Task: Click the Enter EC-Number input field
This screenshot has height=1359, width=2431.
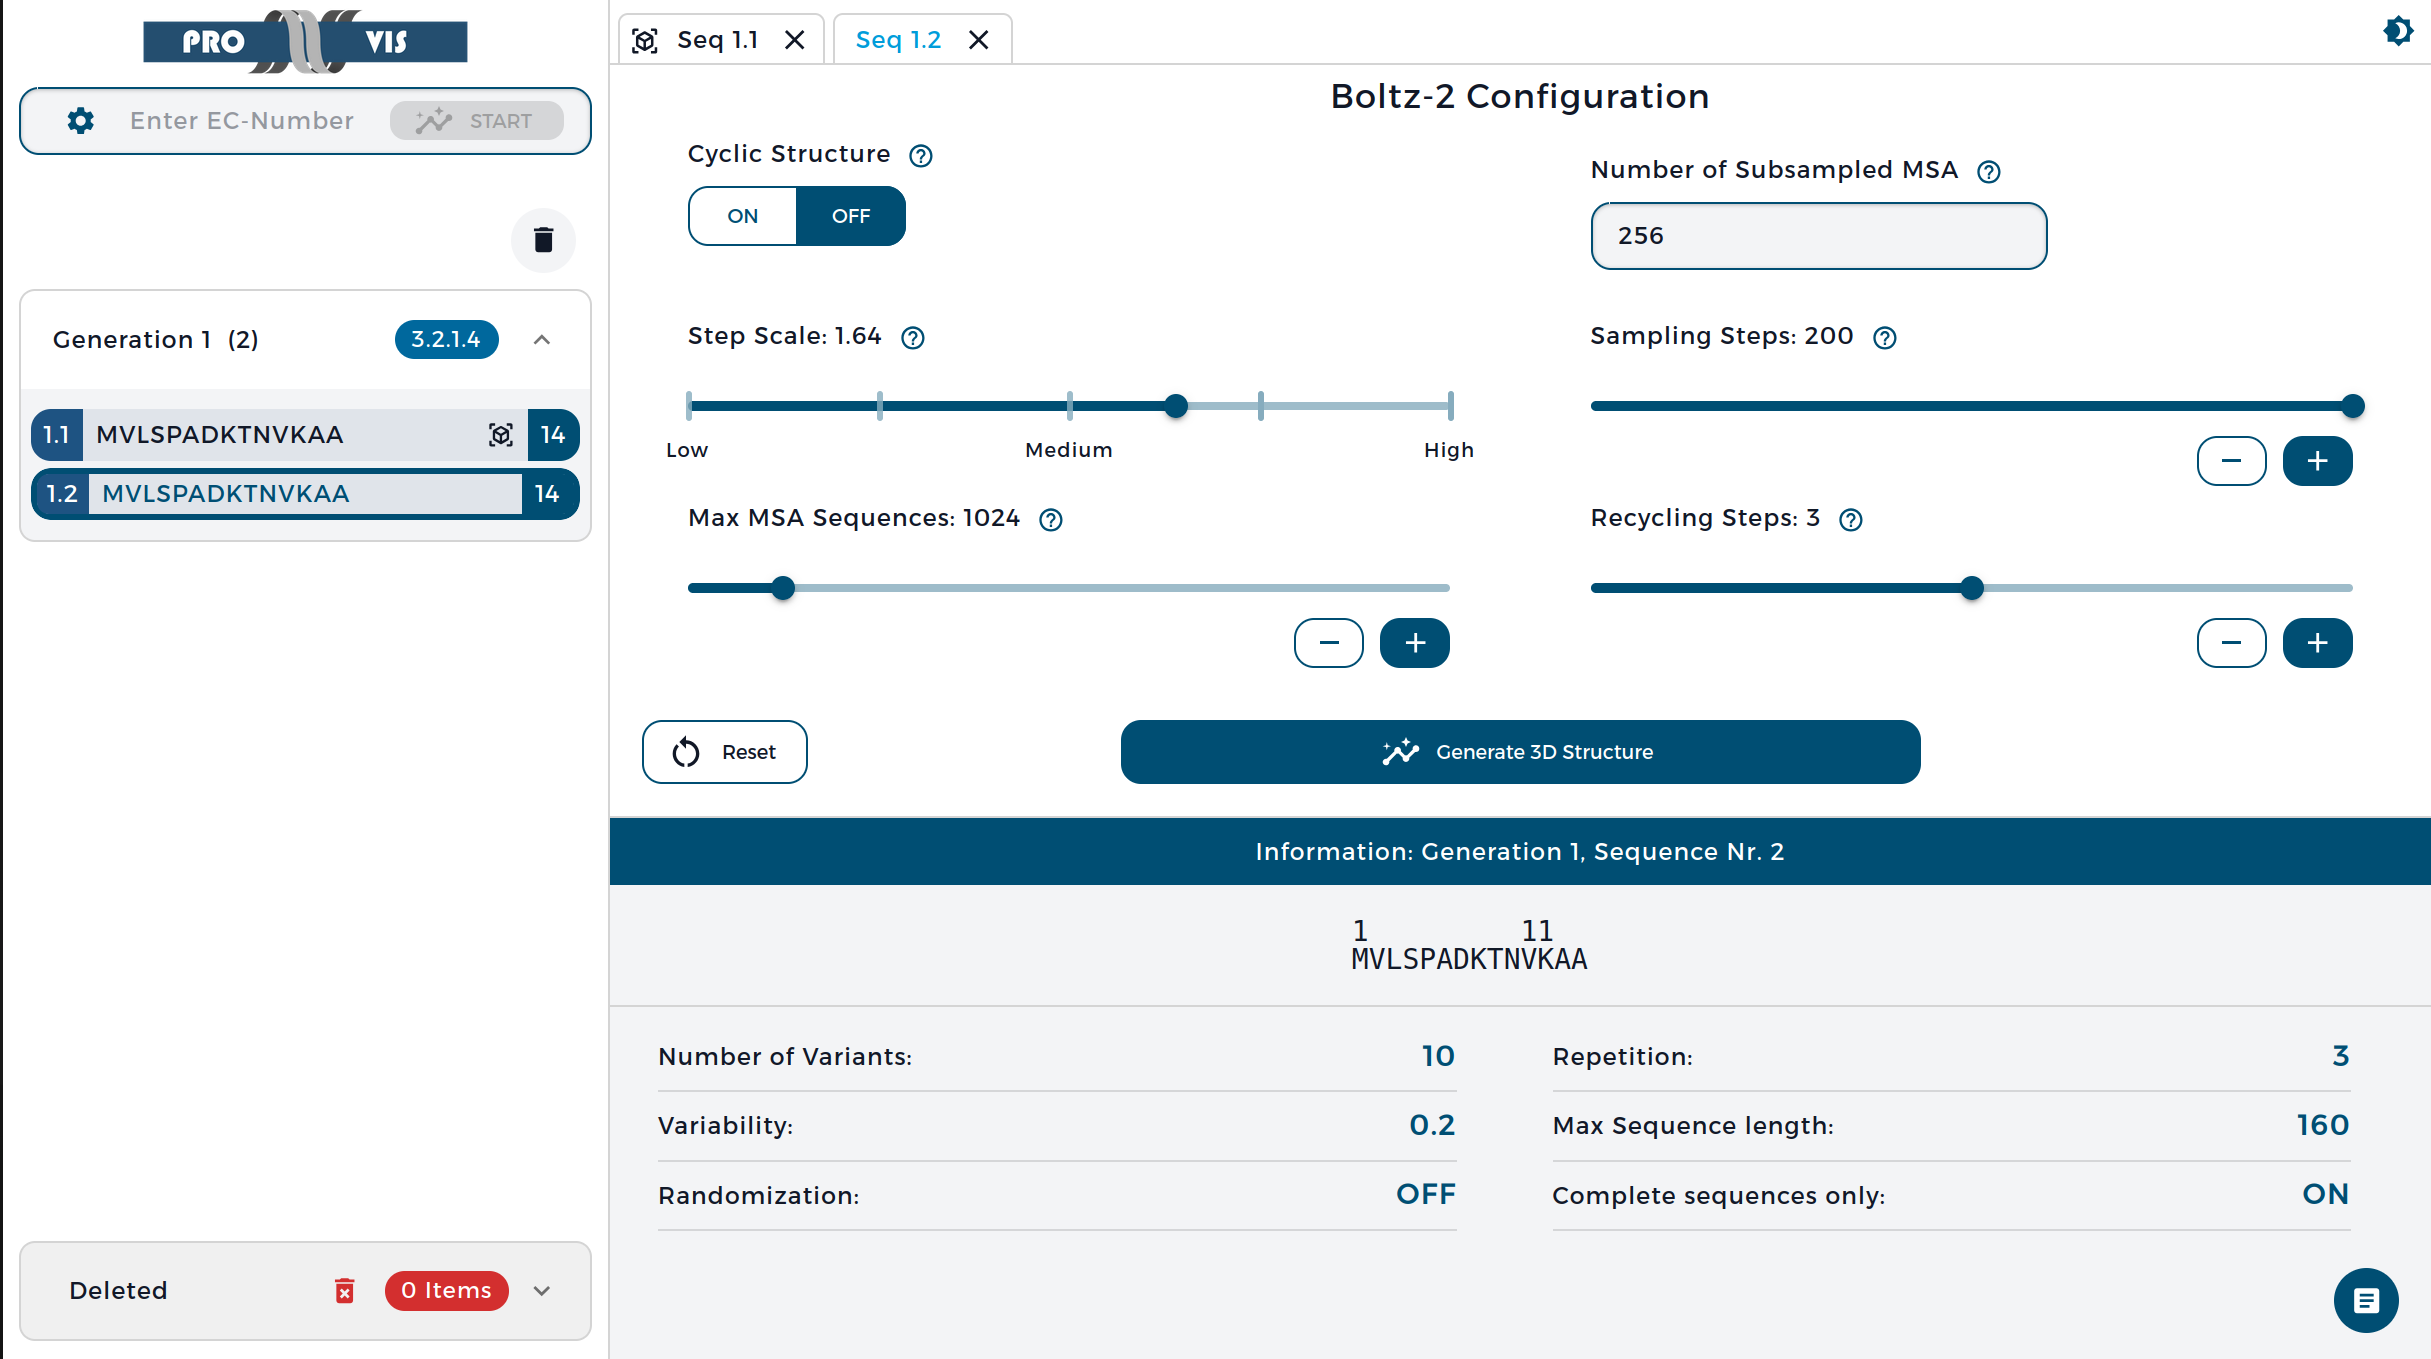Action: 242,121
